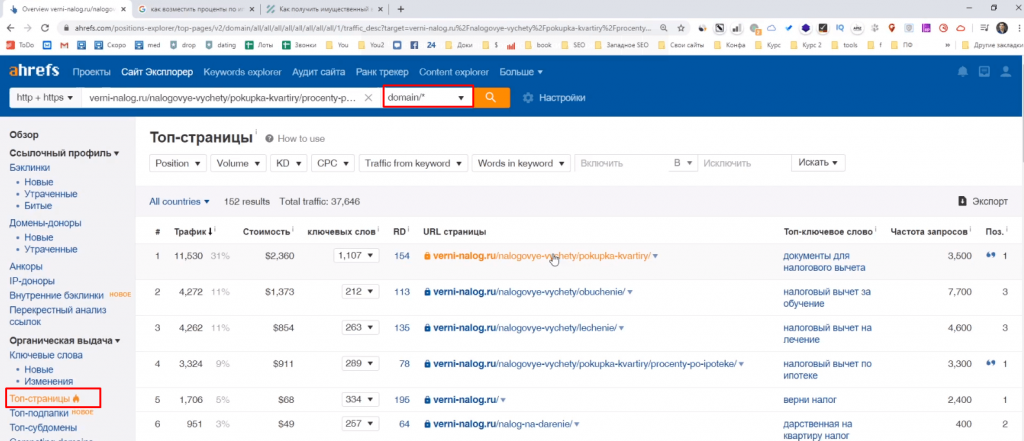
Task: Open Домены-доноры in the sidebar
Action: pyautogui.click(x=45, y=223)
